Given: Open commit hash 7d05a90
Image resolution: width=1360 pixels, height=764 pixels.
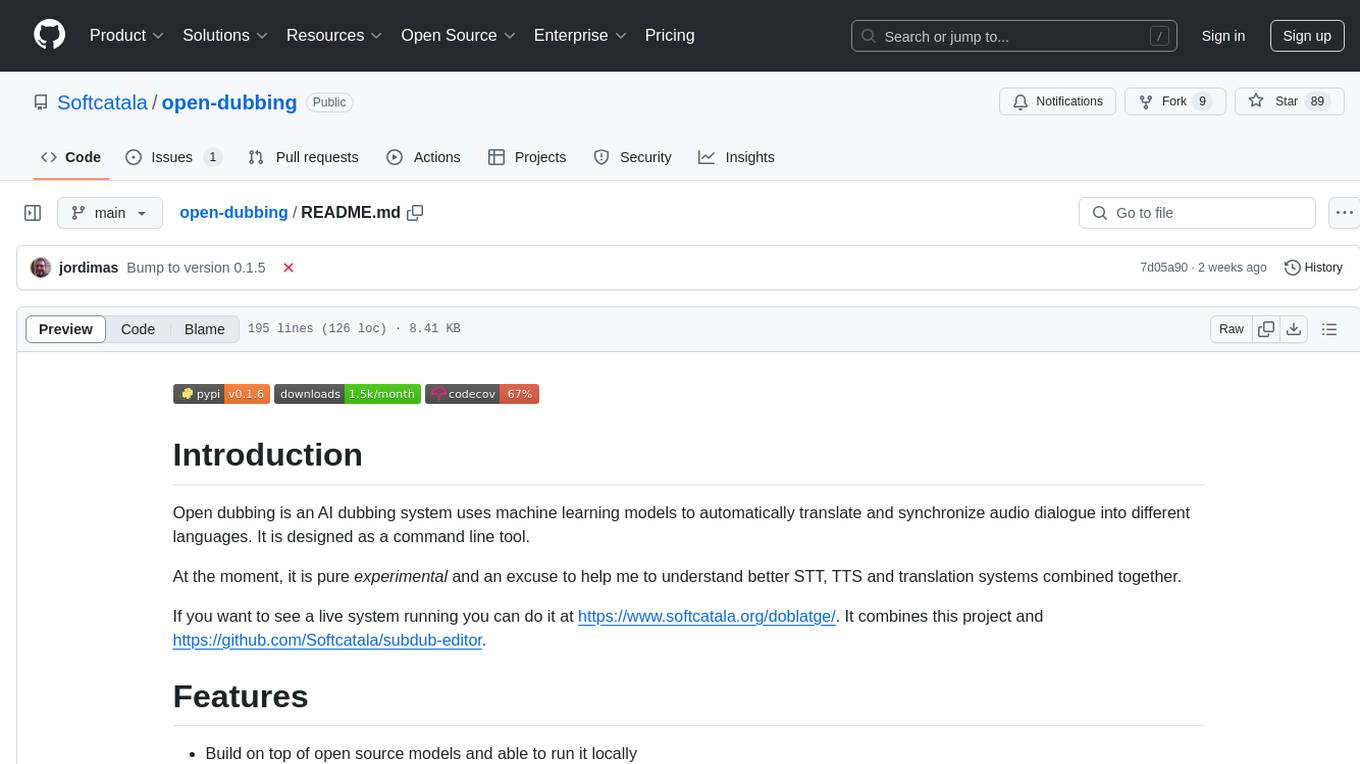Looking at the screenshot, I should point(1164,268).
